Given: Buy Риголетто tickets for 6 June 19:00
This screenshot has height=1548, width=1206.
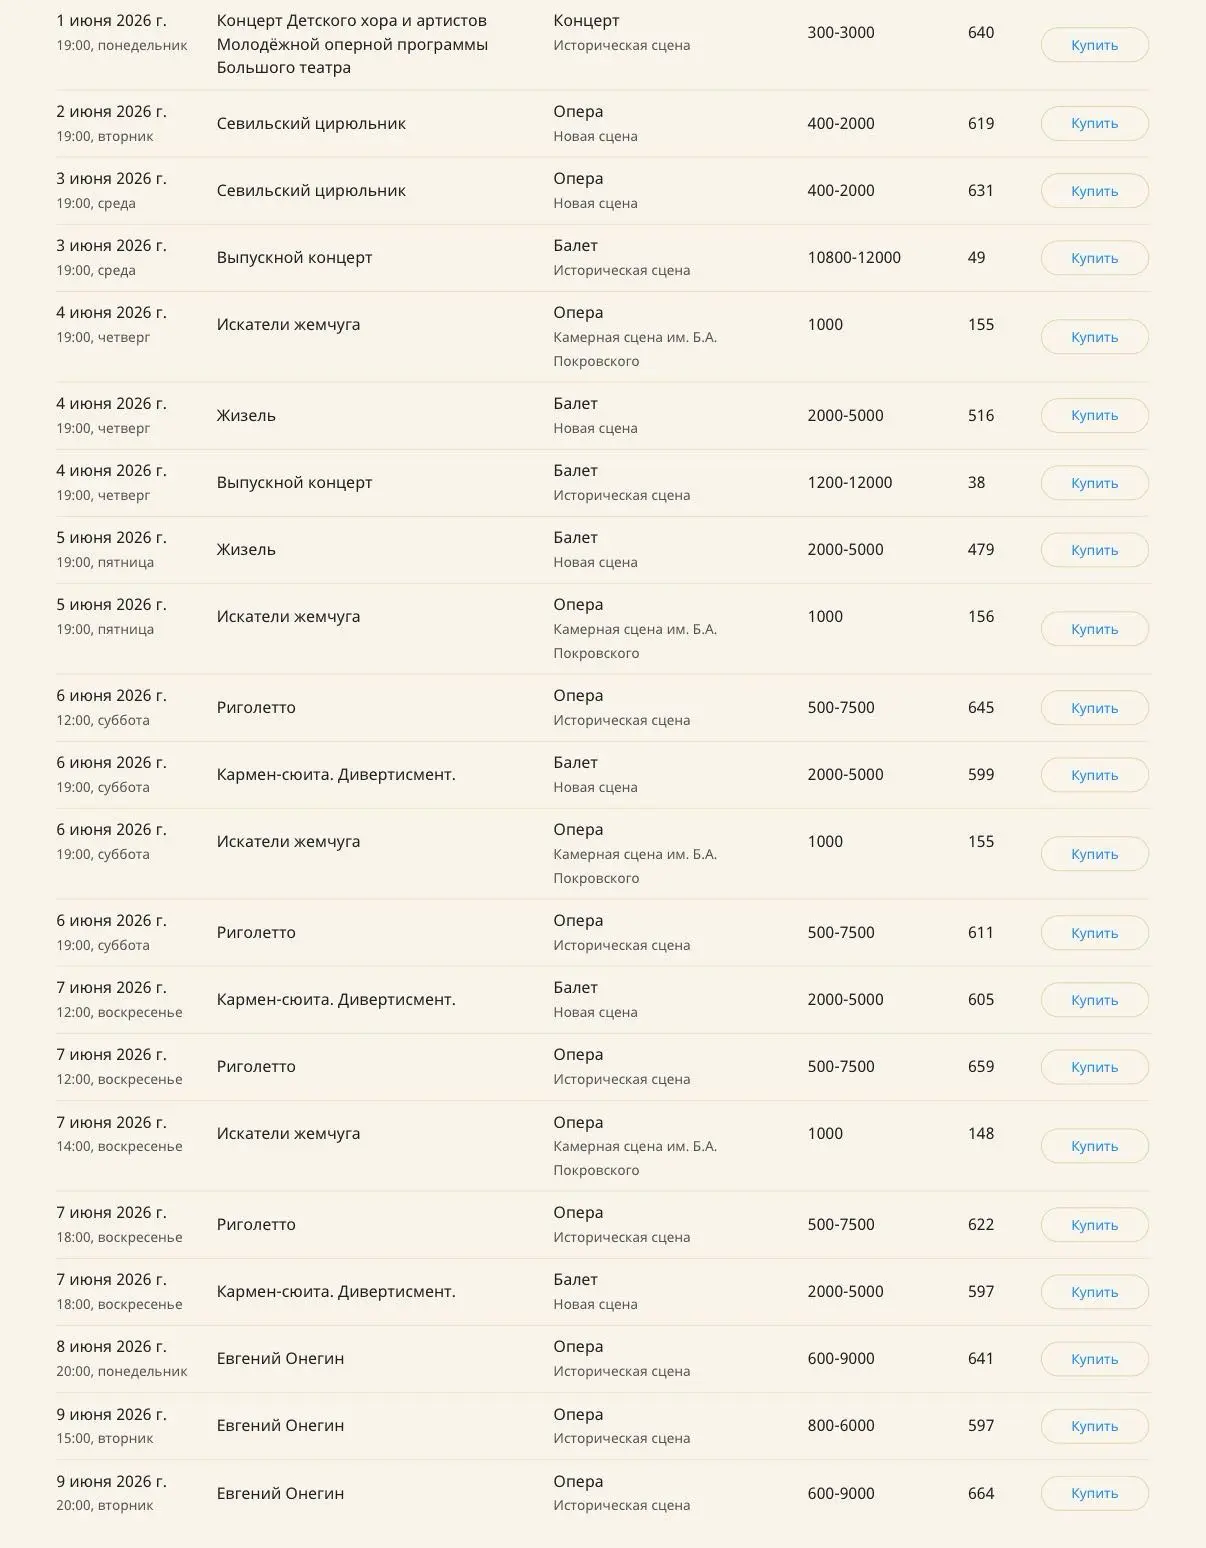Looking at the screenshot, I should click(x=1094, y=933).
